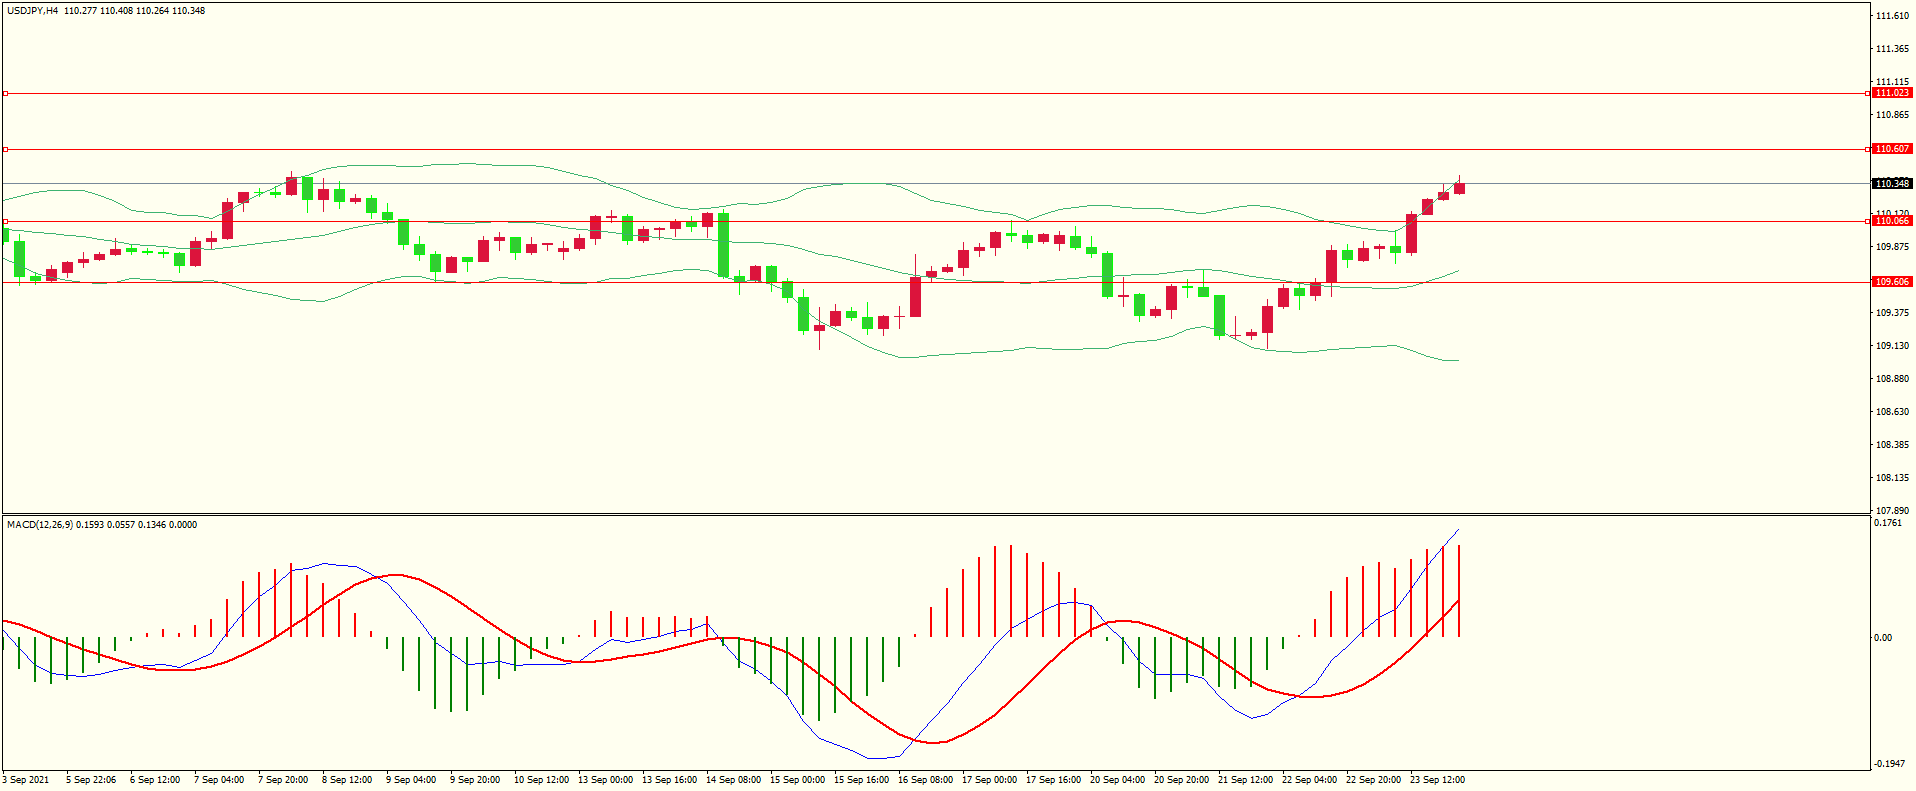Click the 22 Sep 20:00 time label
This screenshot has width=1916, height=791.
click(1373, 780)
